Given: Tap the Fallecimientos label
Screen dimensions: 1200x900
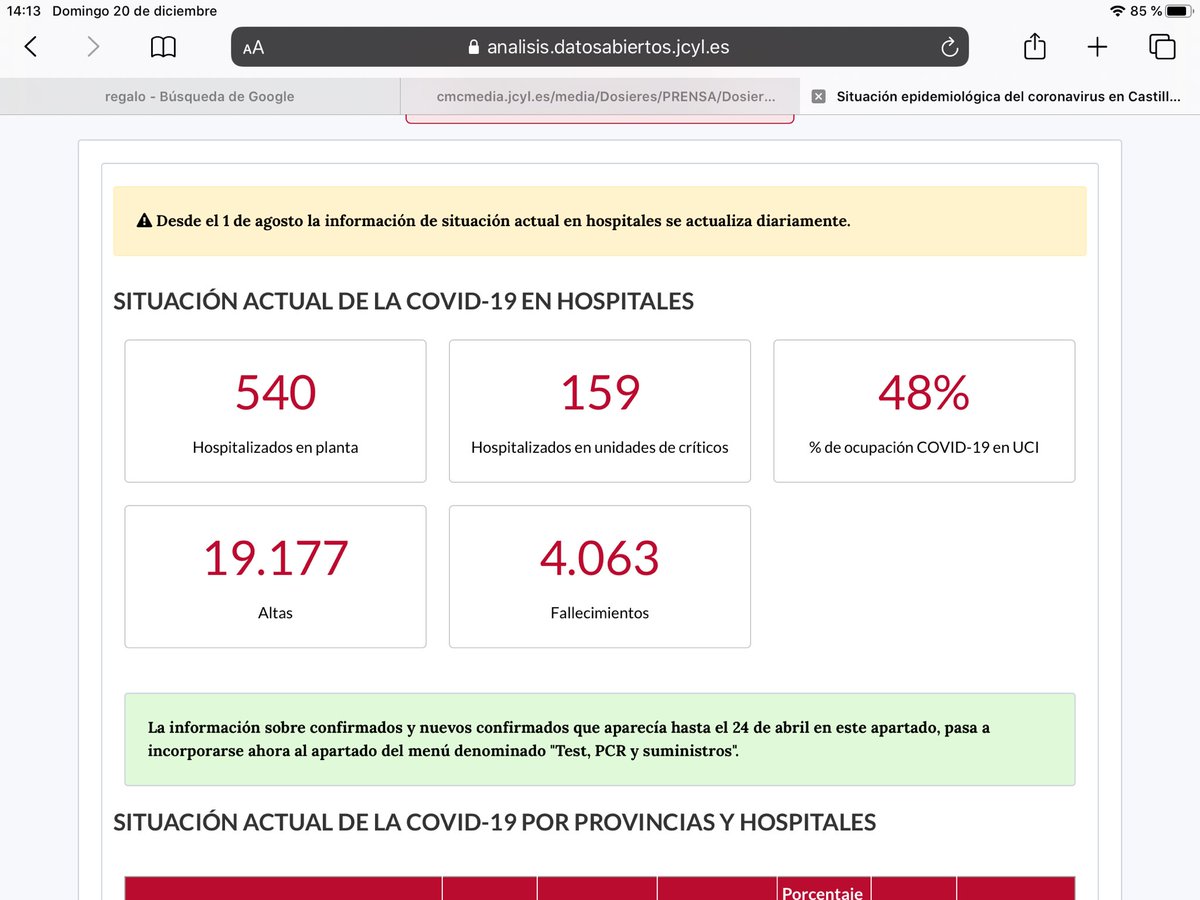Looking at the screenshot, I should (600, 612).
